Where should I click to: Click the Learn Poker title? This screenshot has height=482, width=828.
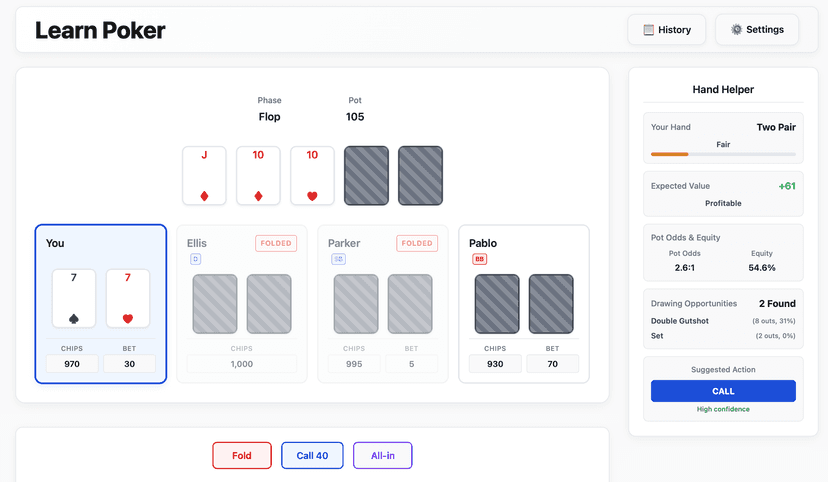pyautogui.click(x=100, y=31)
